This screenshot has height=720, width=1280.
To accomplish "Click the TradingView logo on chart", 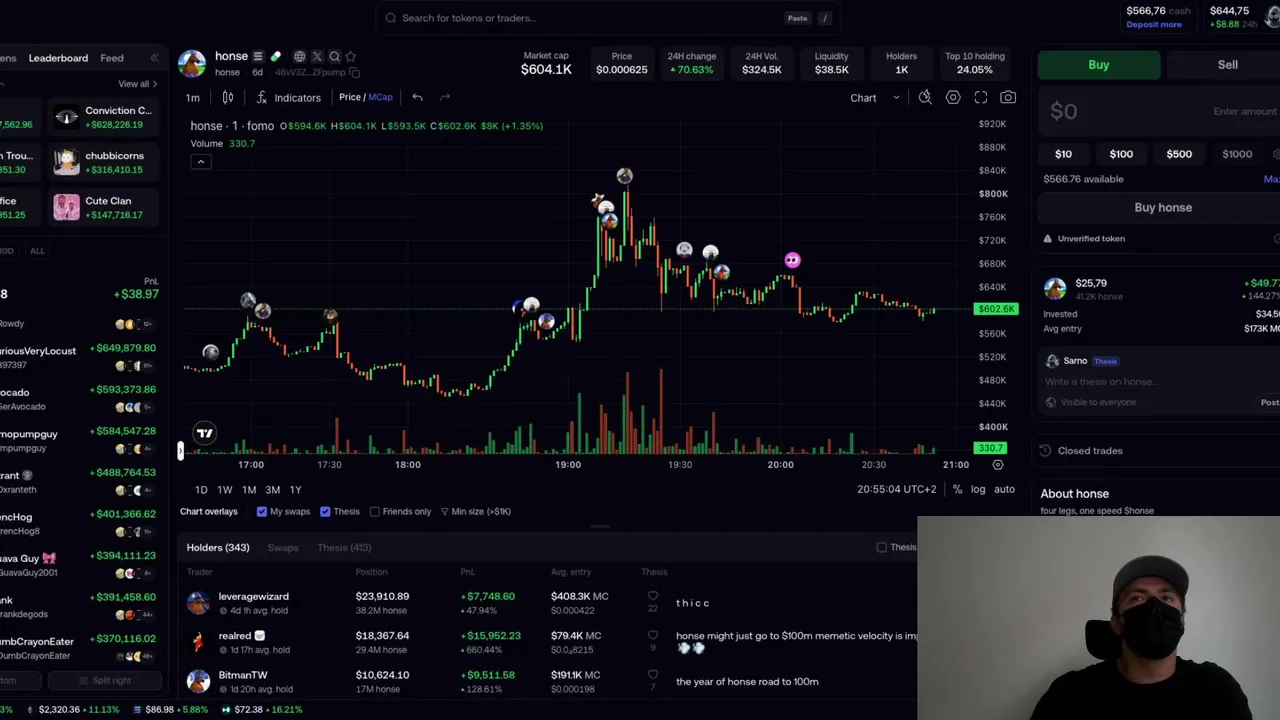I will click(205, 433).
